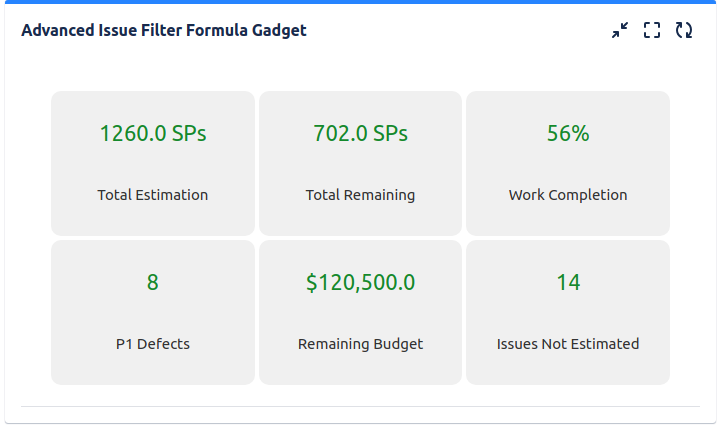Open the count 14 of unestimated issues

[x=568, y=282]
